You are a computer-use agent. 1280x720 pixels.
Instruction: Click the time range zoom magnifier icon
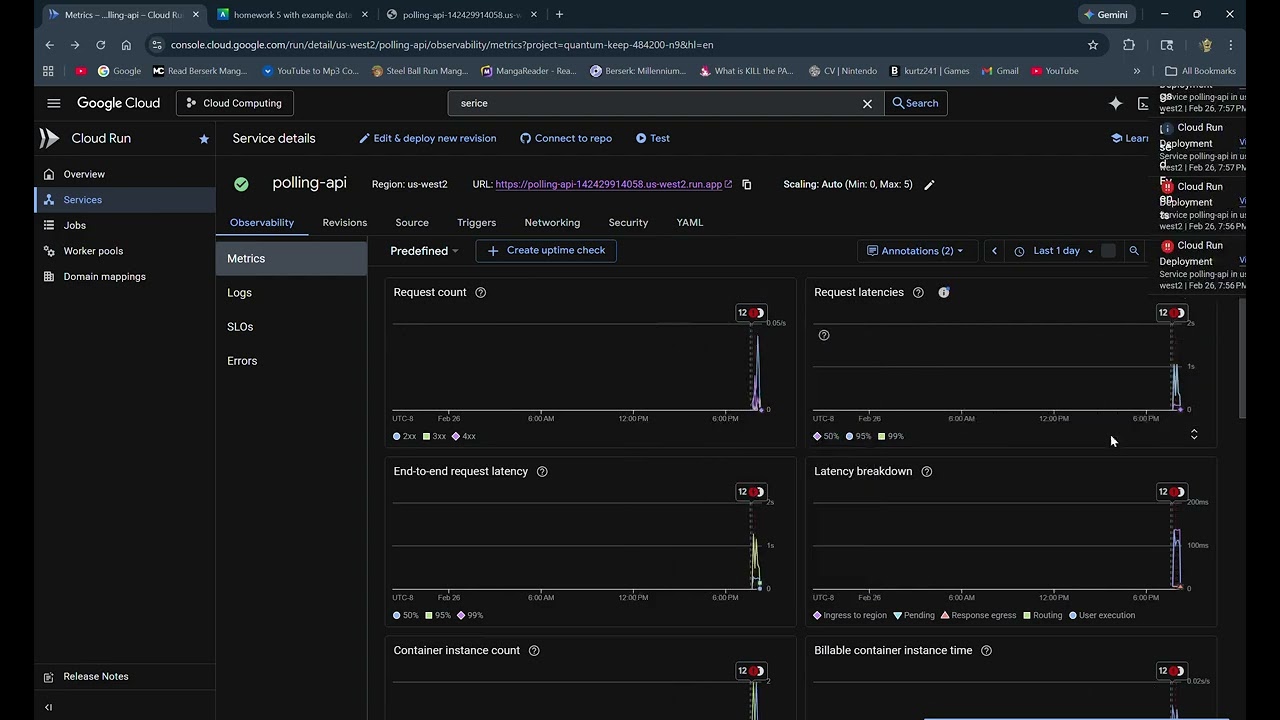(x=1134, y=251)
